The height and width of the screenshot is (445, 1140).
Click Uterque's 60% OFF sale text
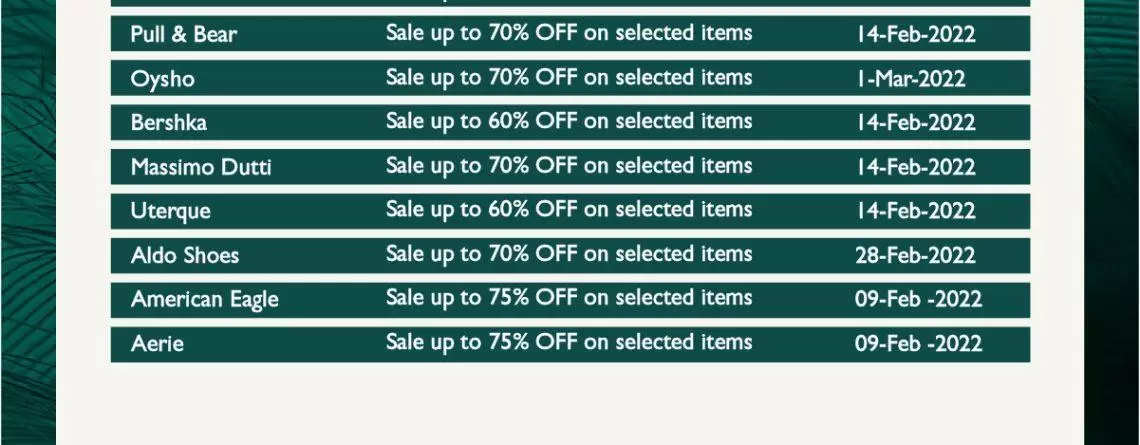click(x=569, y=210)
